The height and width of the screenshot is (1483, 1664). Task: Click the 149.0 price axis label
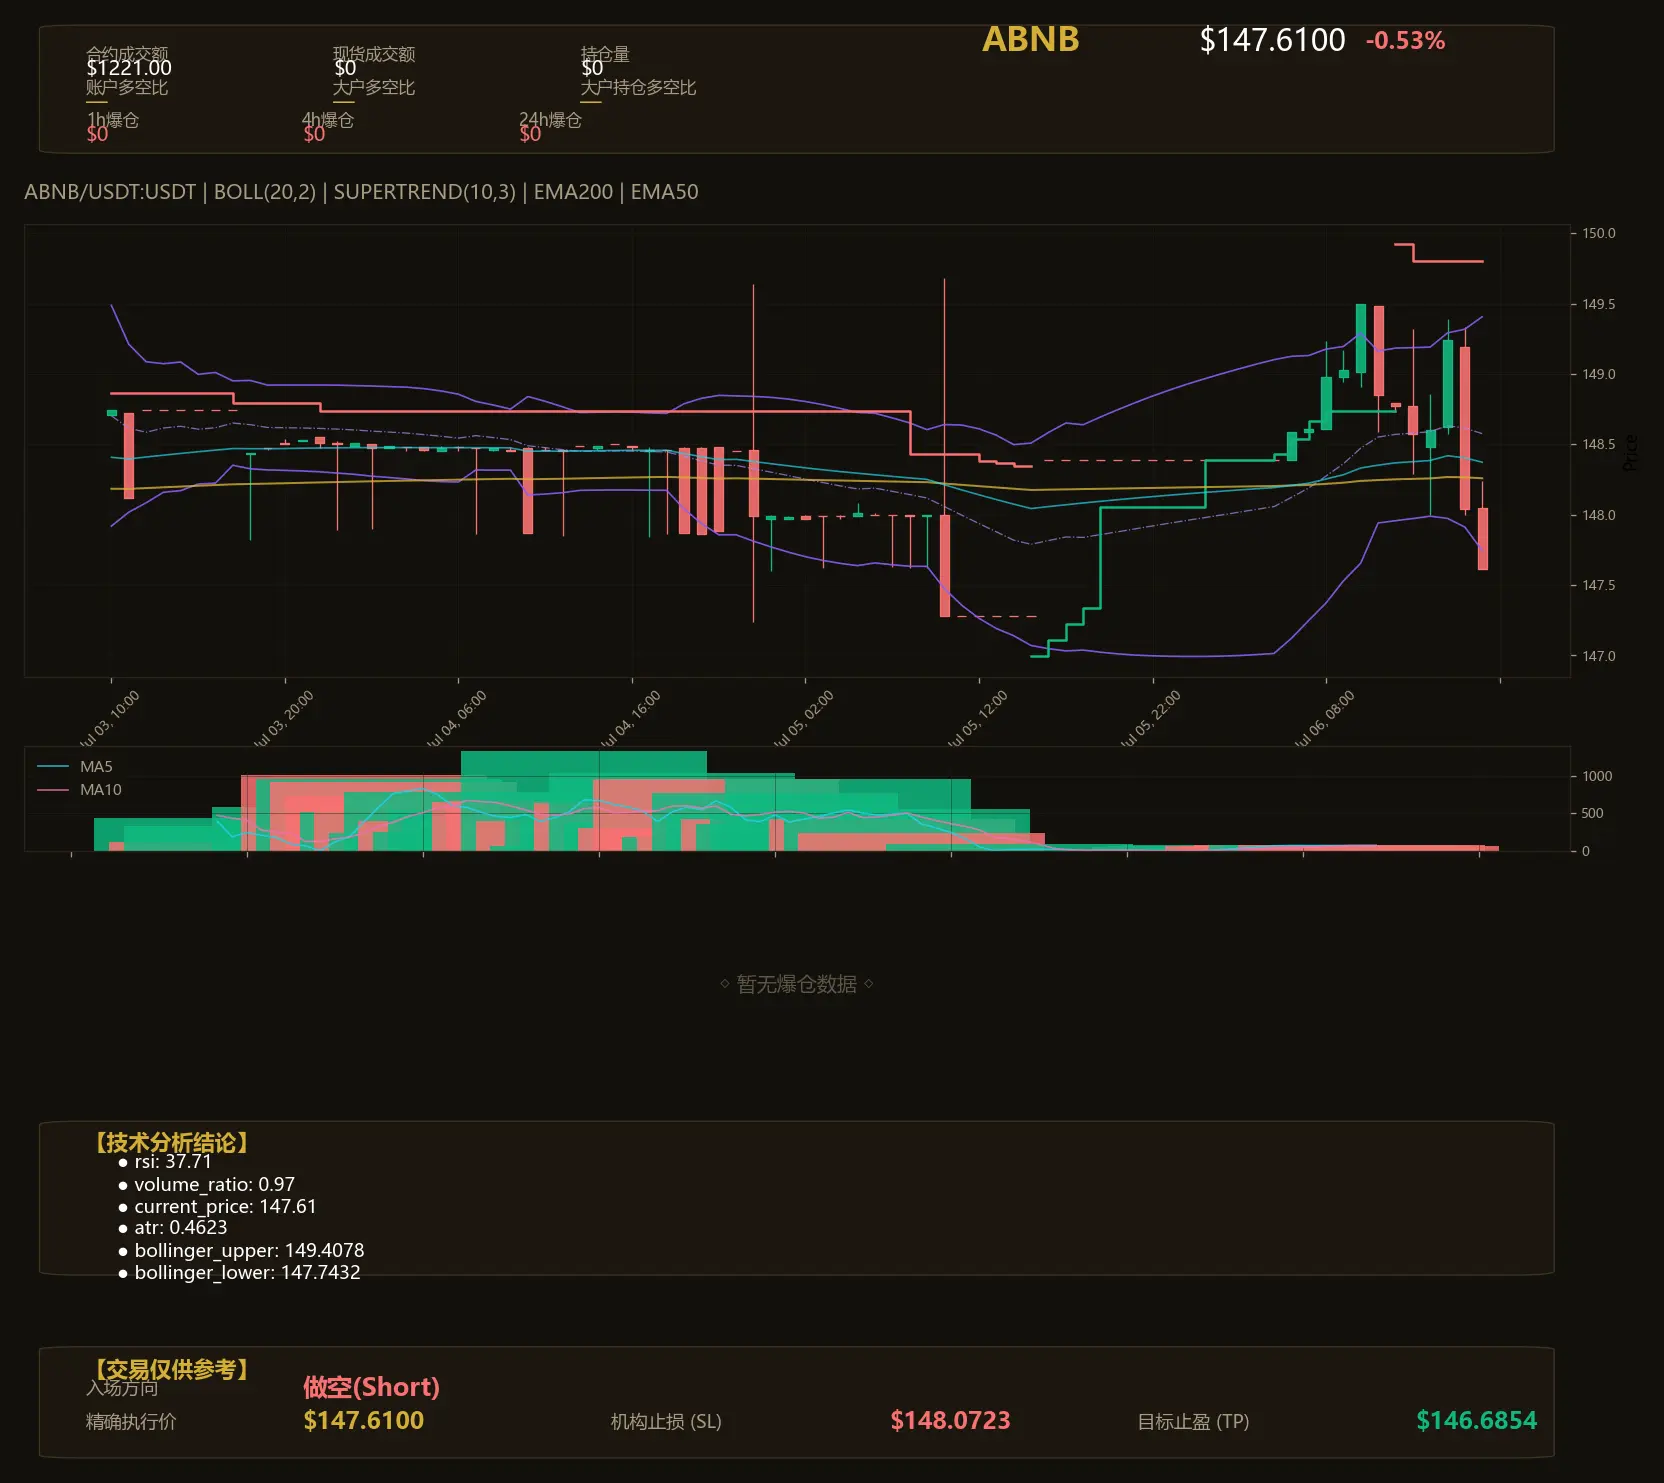click(1598, 374)
